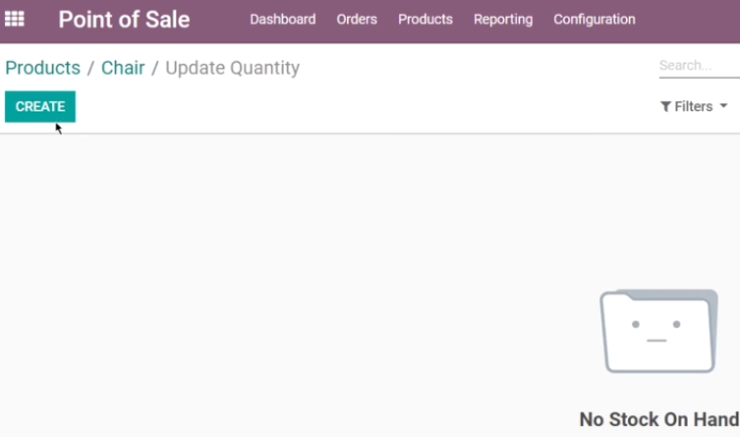Screen dimensions: 740x437
Task: Click the funnel icon beside Filters
Action: click(x=665, y=107)
